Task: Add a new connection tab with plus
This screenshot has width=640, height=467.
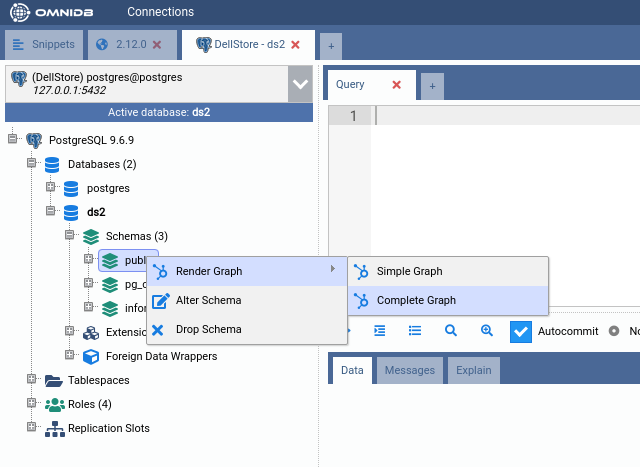Action: 331,47
